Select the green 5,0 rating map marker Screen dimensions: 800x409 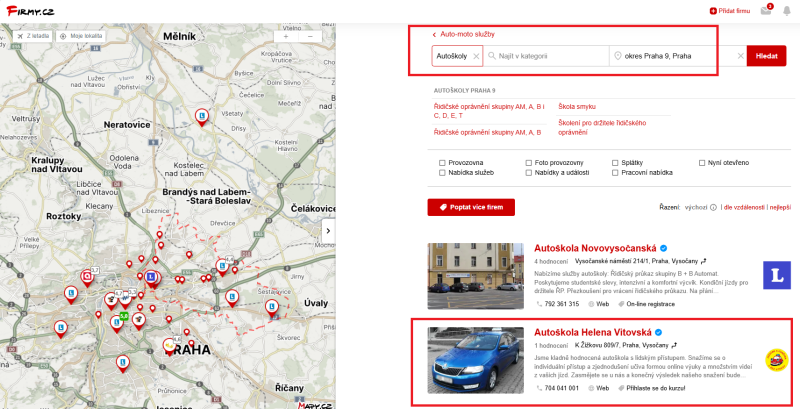[x=123, y=316]
